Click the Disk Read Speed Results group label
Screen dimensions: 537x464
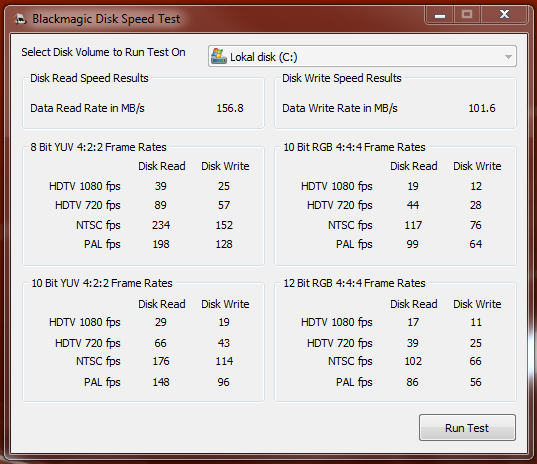click(89, 78)
